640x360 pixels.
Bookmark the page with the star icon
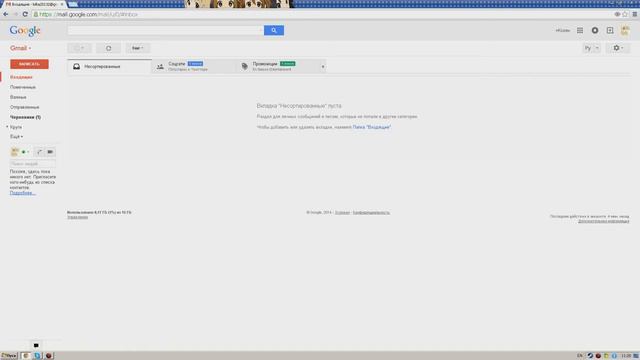click(x=625, y=14)
